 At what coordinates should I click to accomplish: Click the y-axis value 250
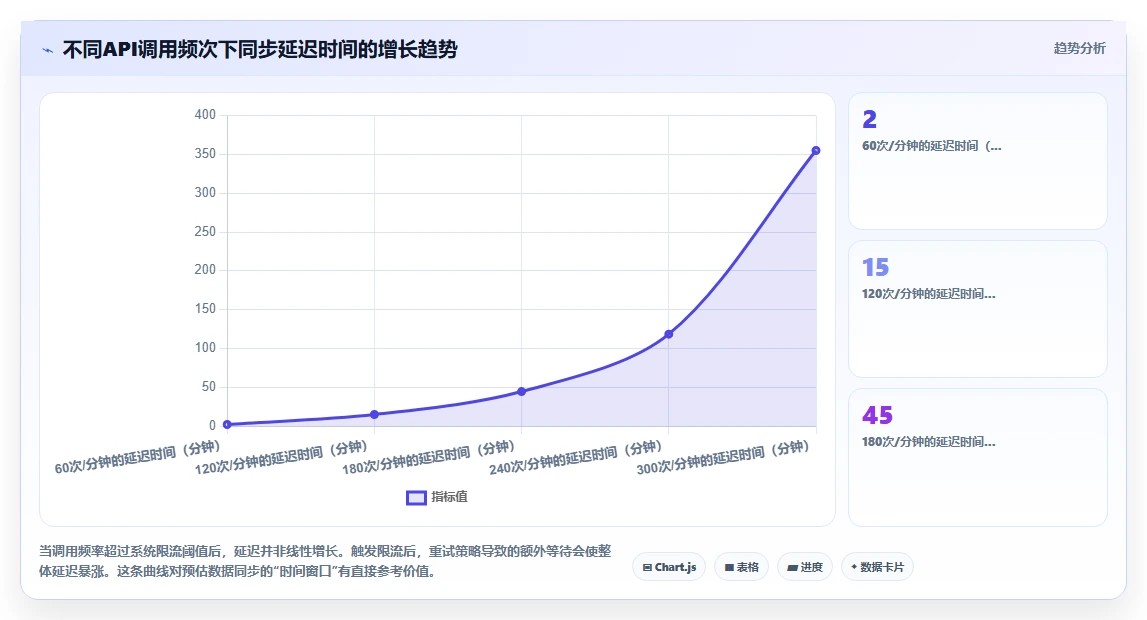coord(205,231)
